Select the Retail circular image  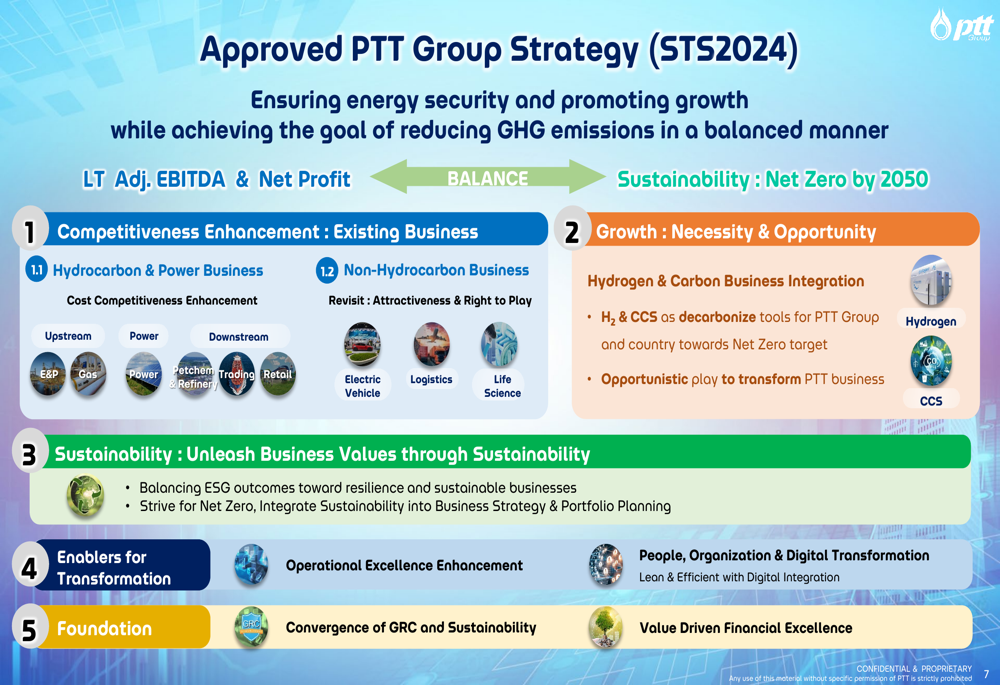[277, 374]
